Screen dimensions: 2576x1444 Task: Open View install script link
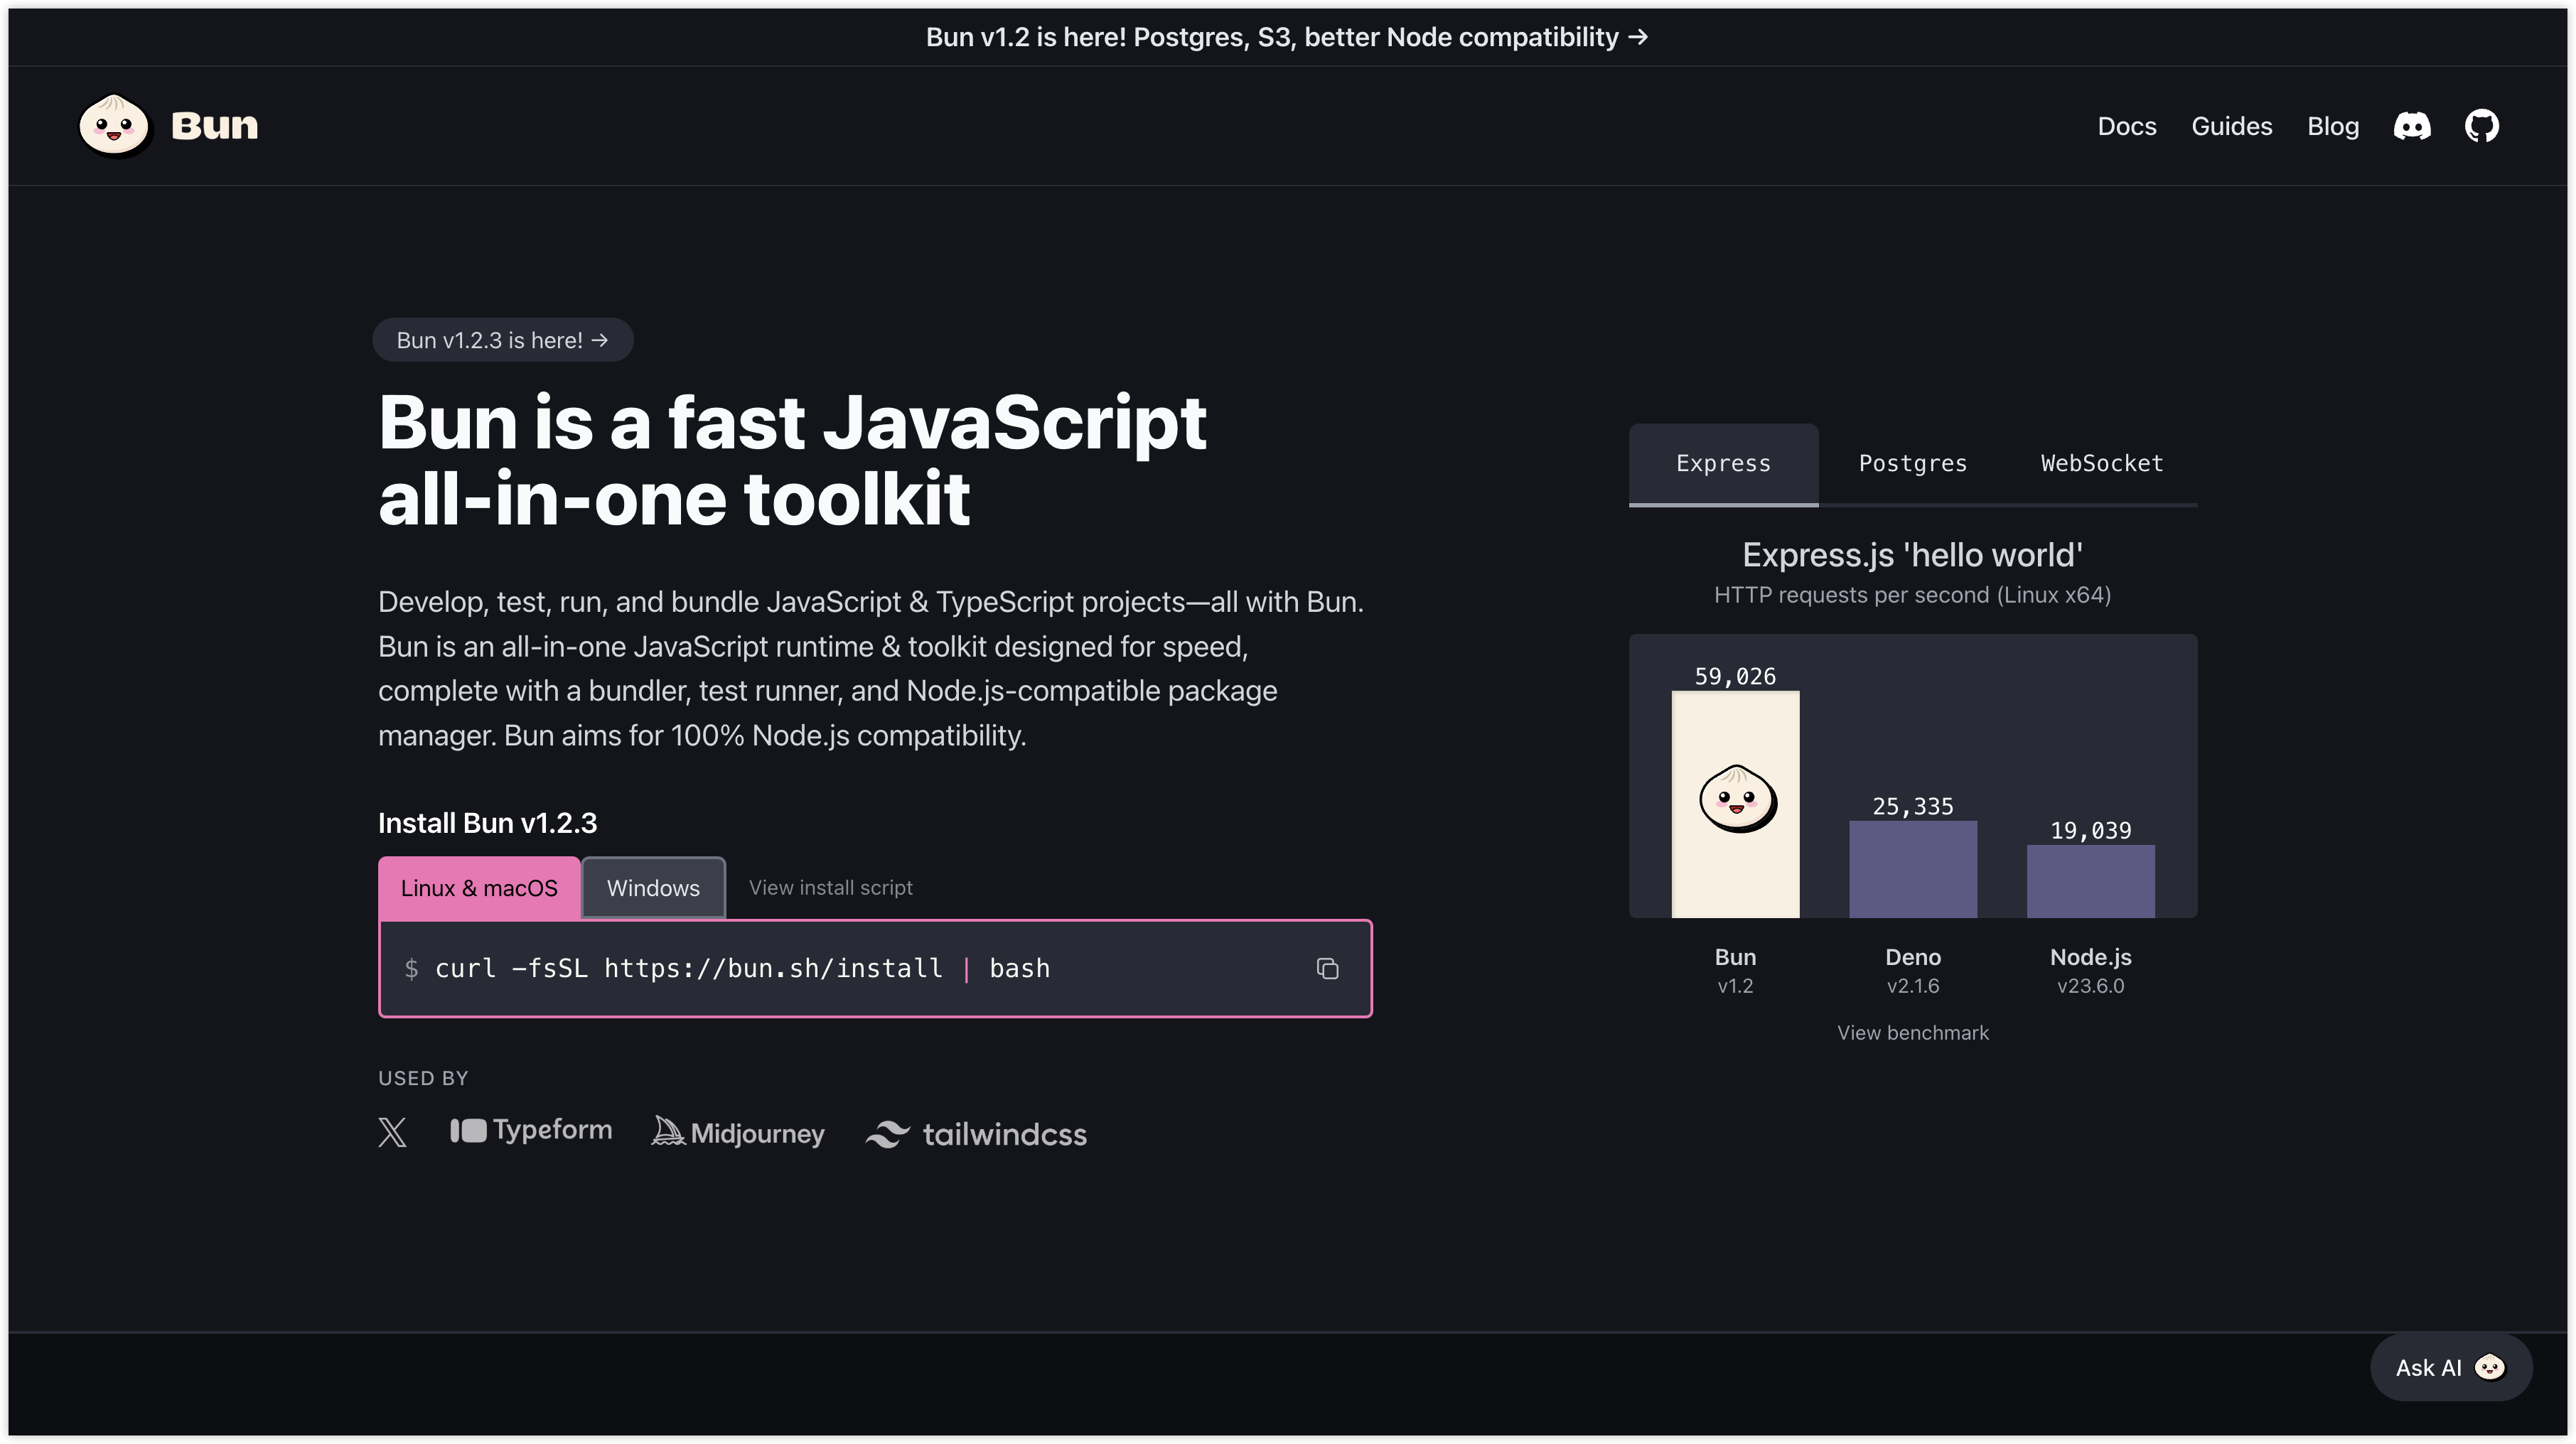tap(830, 888)
